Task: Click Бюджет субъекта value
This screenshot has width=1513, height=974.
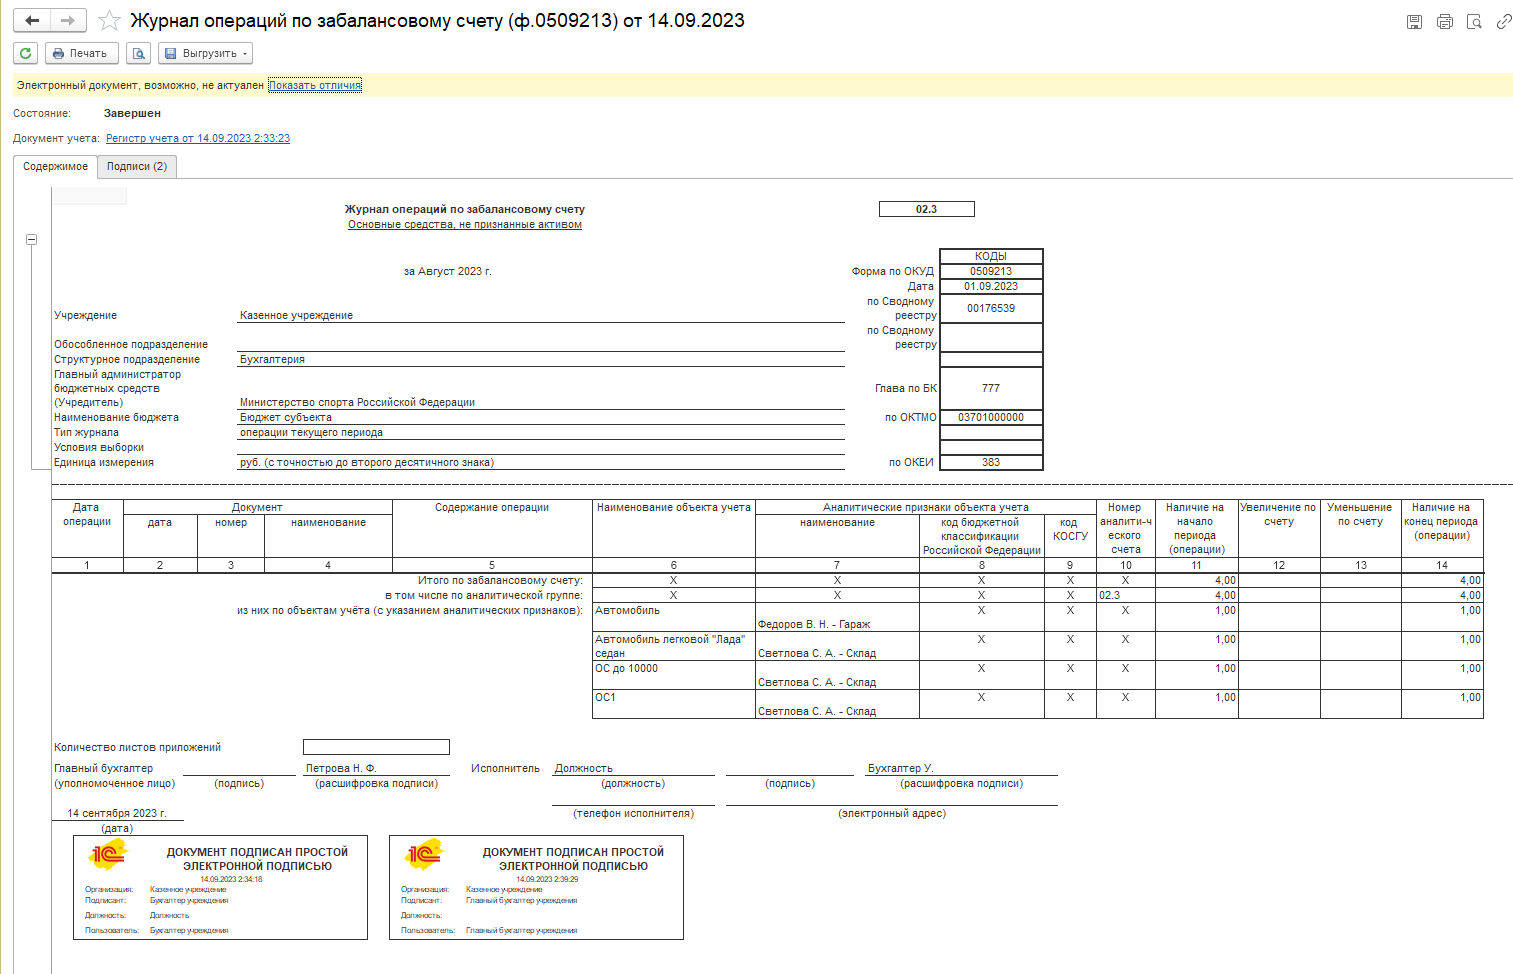Action: (x=286, y=417)
